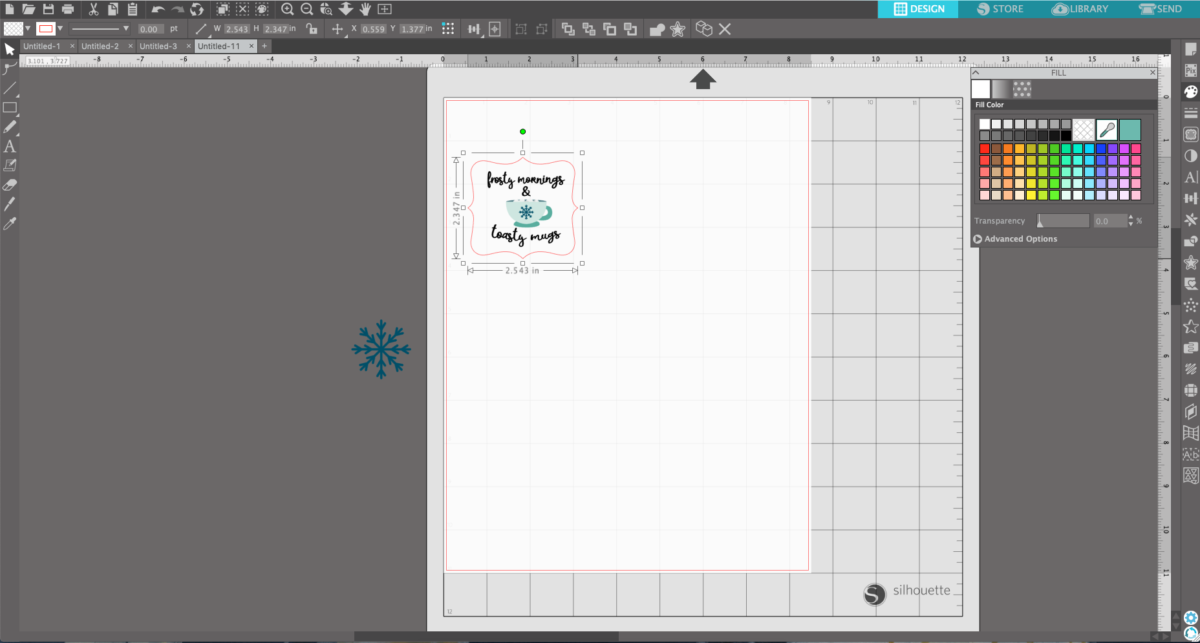The height and width of the screenshot is (643, 1200).
Task: Click the Redo arrow icon
Action: click(x=178, y=9)
